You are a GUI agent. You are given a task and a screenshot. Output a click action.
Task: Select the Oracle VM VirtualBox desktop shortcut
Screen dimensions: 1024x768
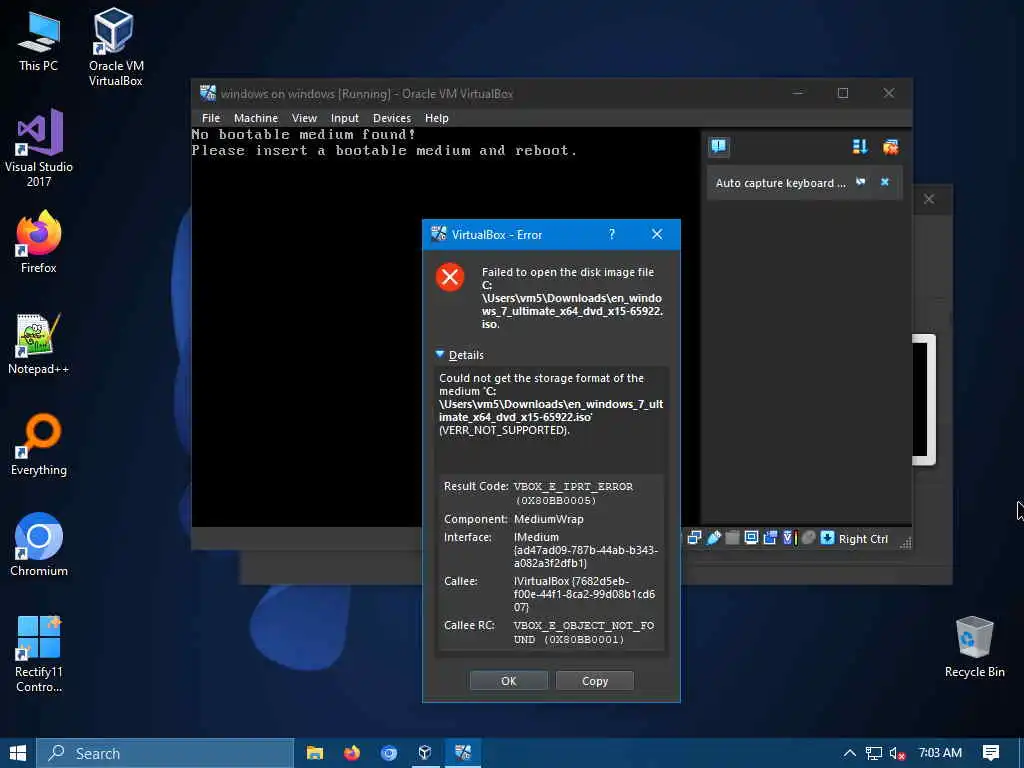[115, 48]
